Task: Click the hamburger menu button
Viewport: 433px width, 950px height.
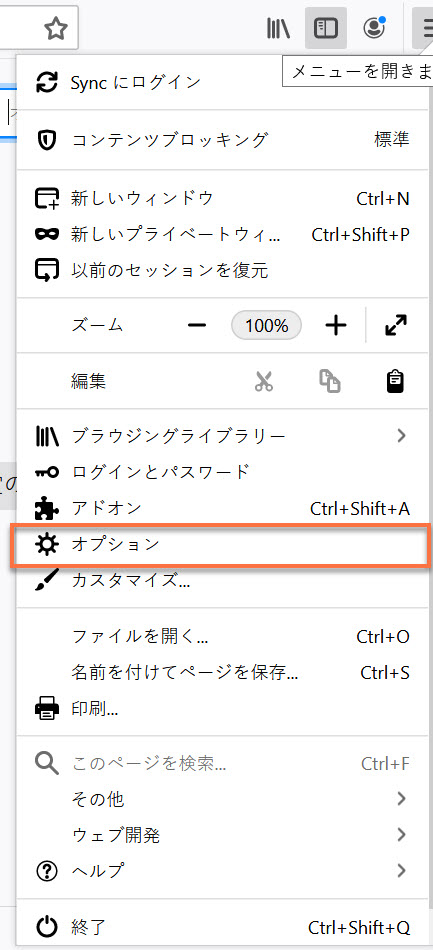Action: click(x=423, y=28)
